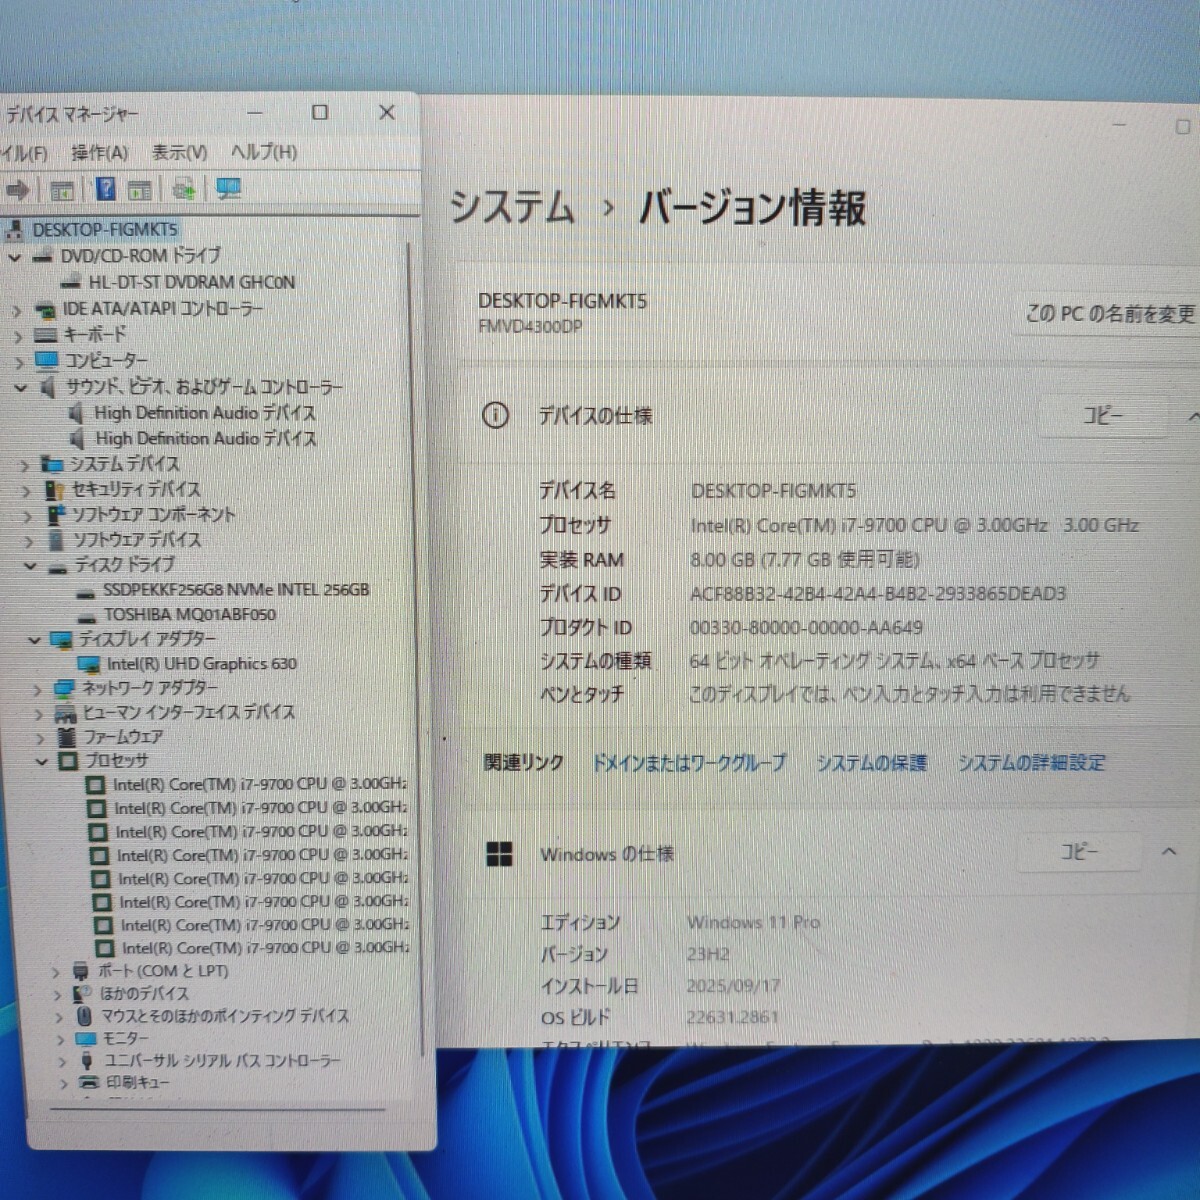Select DESKTOP-FIGMKT5 root tree node
This screenshot has height=1200, width=1200.
(x=105, y=230)
